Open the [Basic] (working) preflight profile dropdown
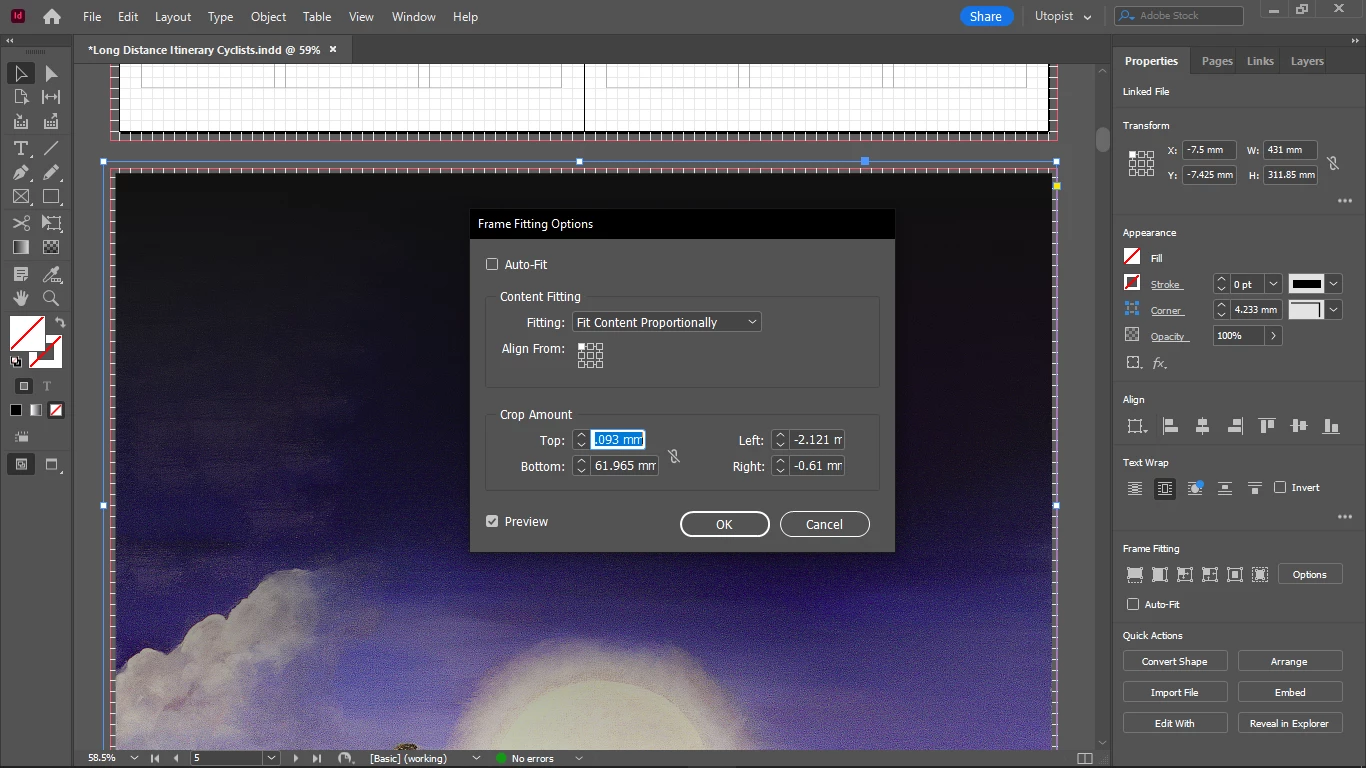 click(476, 758)
